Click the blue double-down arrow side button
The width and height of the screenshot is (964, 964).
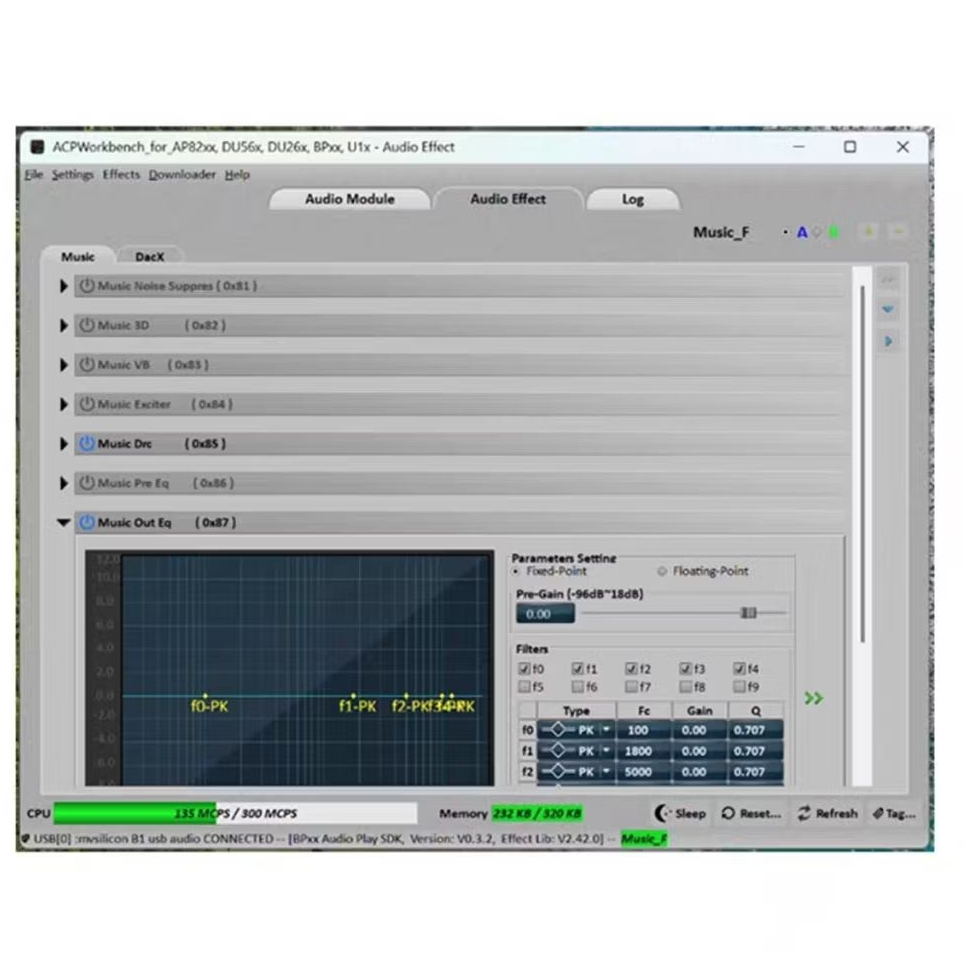(x=888, y=309)
